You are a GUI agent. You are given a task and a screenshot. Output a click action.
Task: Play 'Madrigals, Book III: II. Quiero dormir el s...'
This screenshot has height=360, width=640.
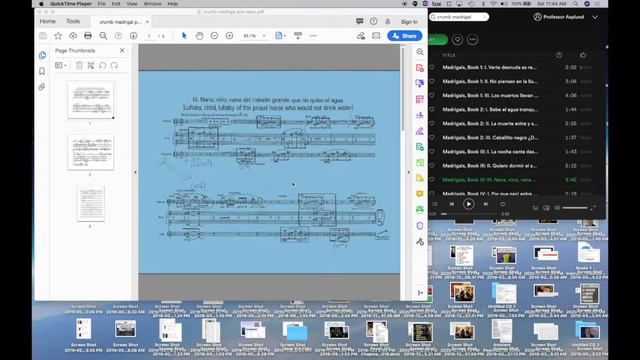pos(490,166)
